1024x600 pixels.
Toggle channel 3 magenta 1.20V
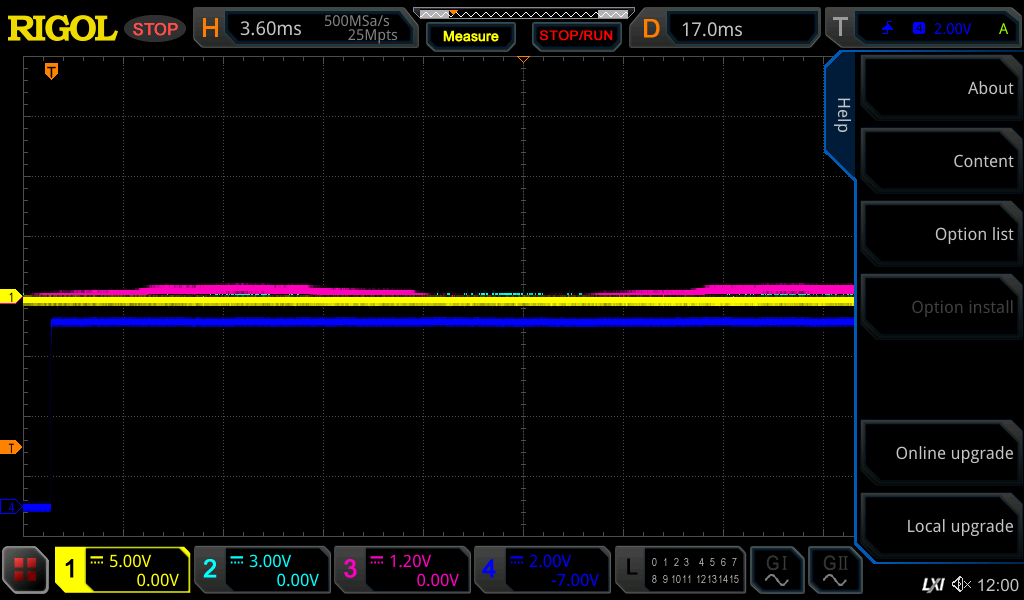click(x=402, y=570)
